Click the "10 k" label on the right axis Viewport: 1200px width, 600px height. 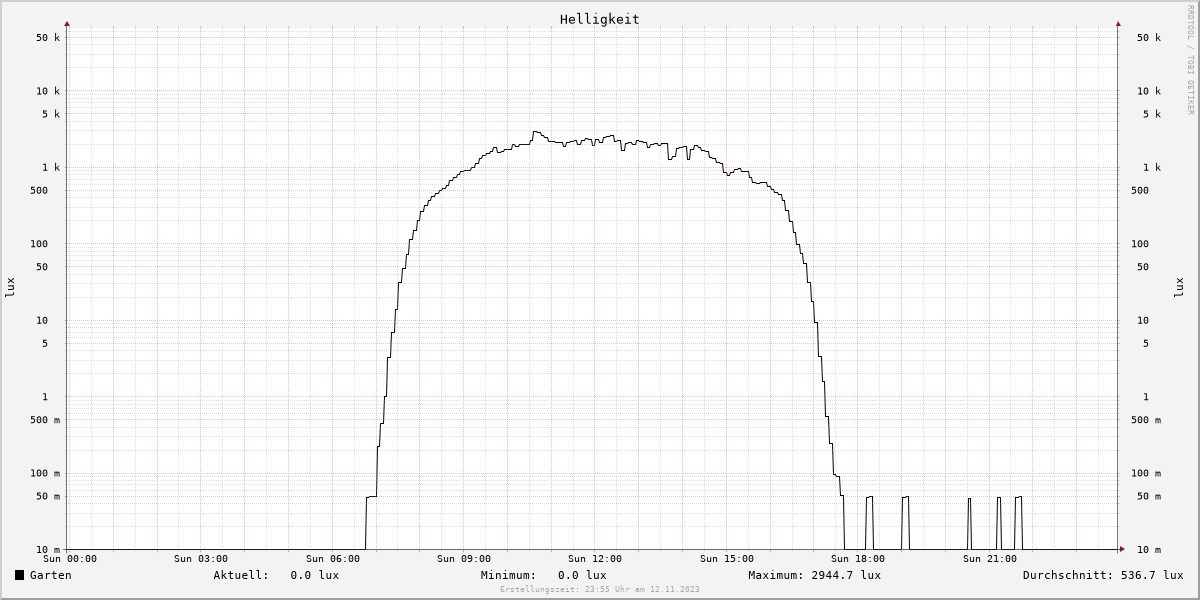pos(1149,91)
